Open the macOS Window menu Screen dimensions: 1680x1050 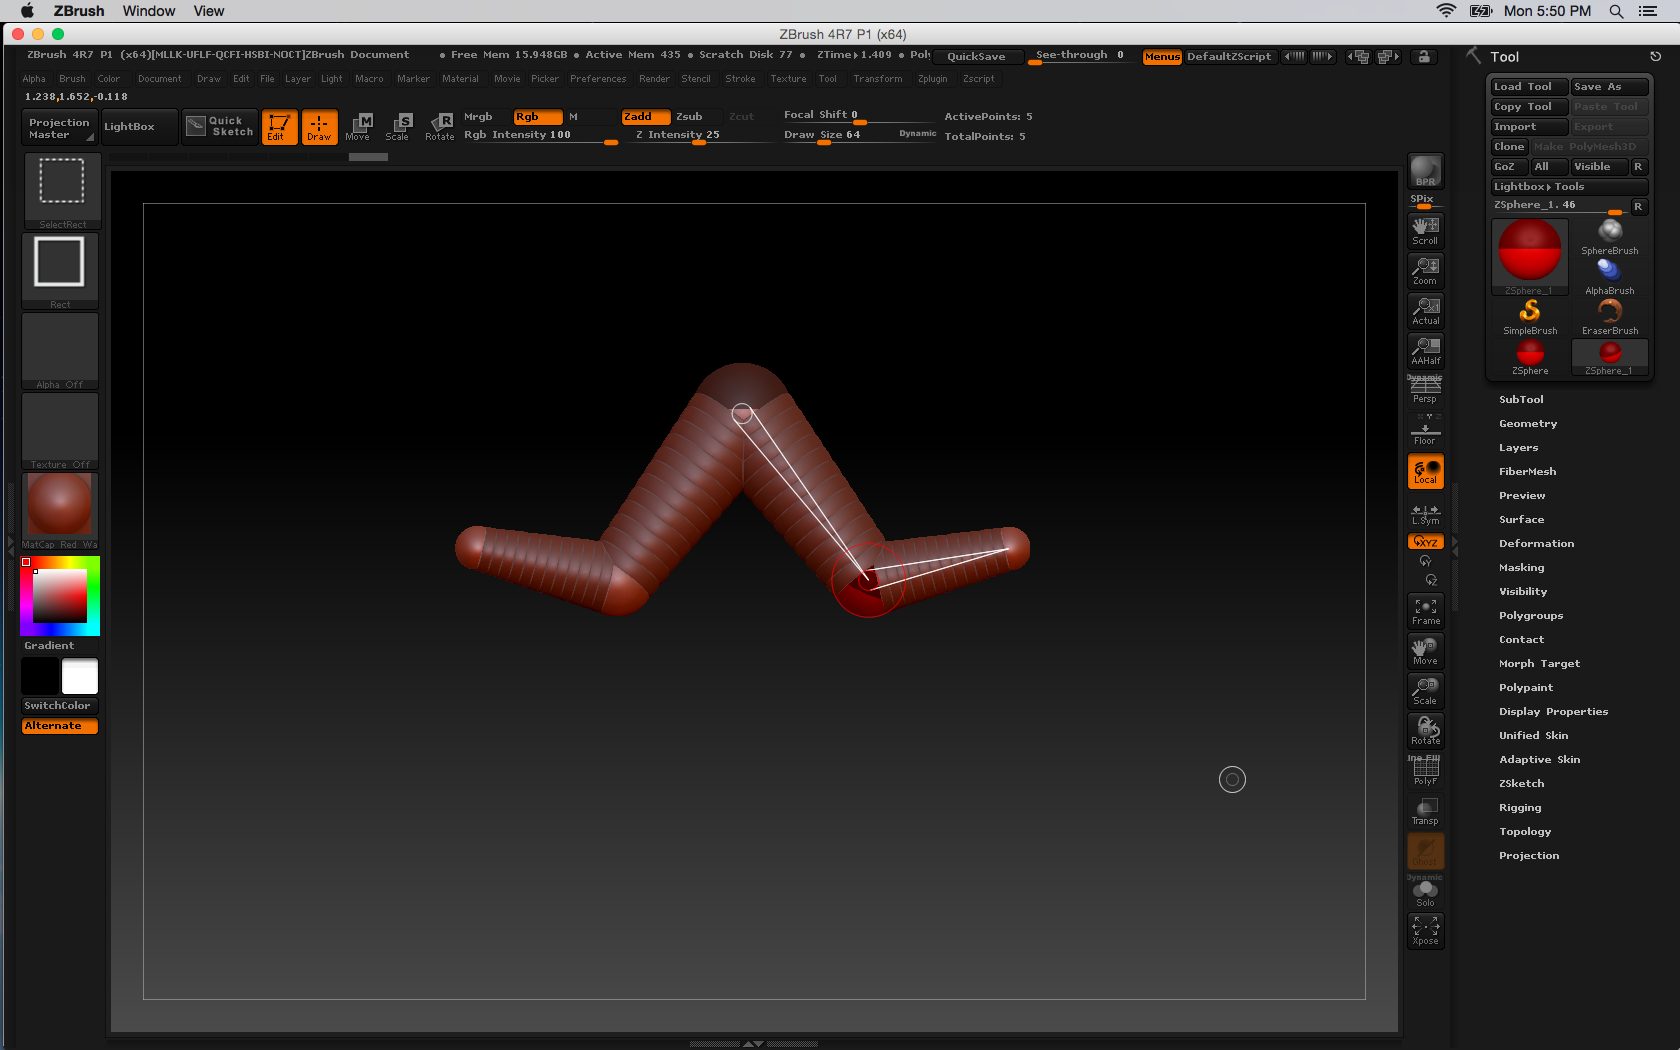[149, 11]
